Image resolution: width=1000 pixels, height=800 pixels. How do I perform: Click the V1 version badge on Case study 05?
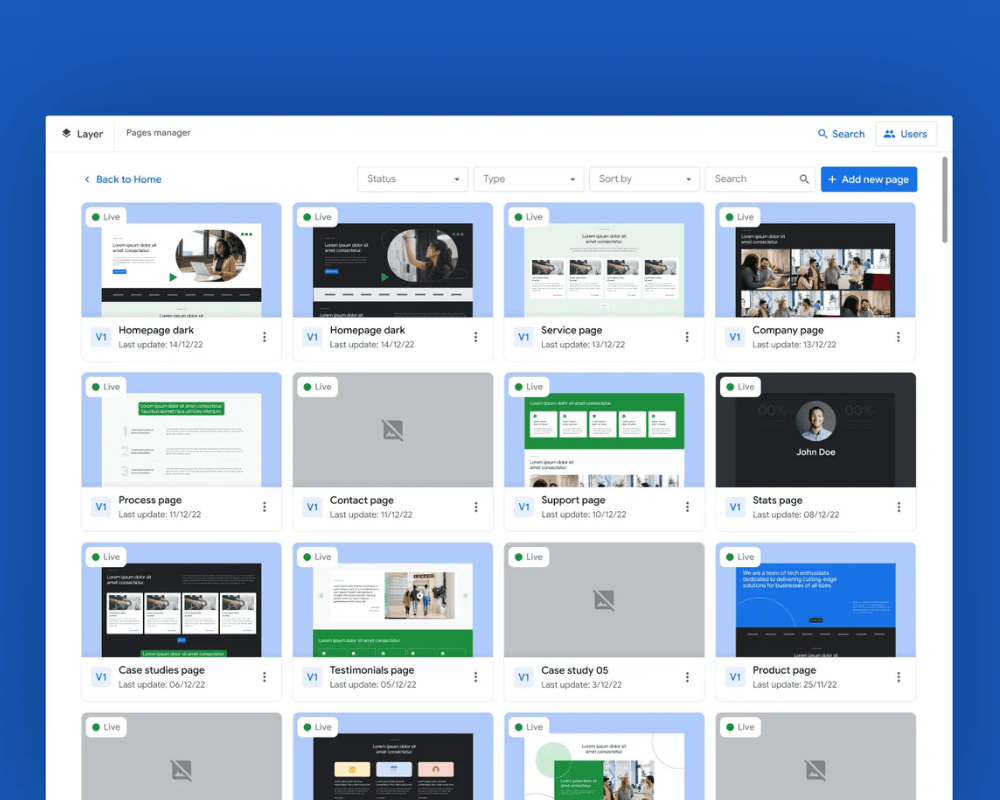pyautogui.click(x=524, y=677)
